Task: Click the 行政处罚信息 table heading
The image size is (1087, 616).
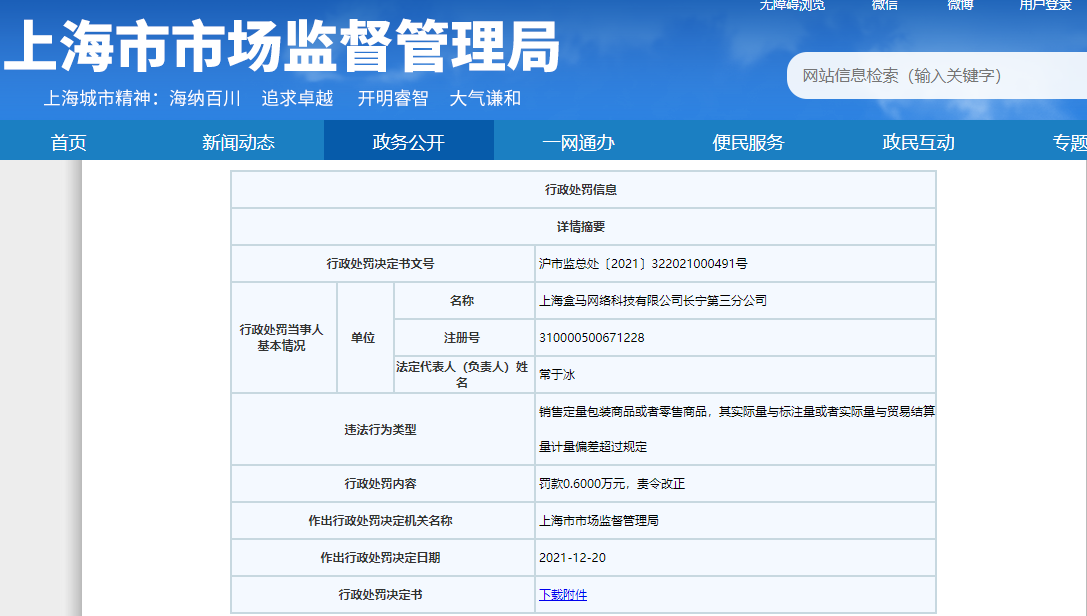Action: point(581,189)
